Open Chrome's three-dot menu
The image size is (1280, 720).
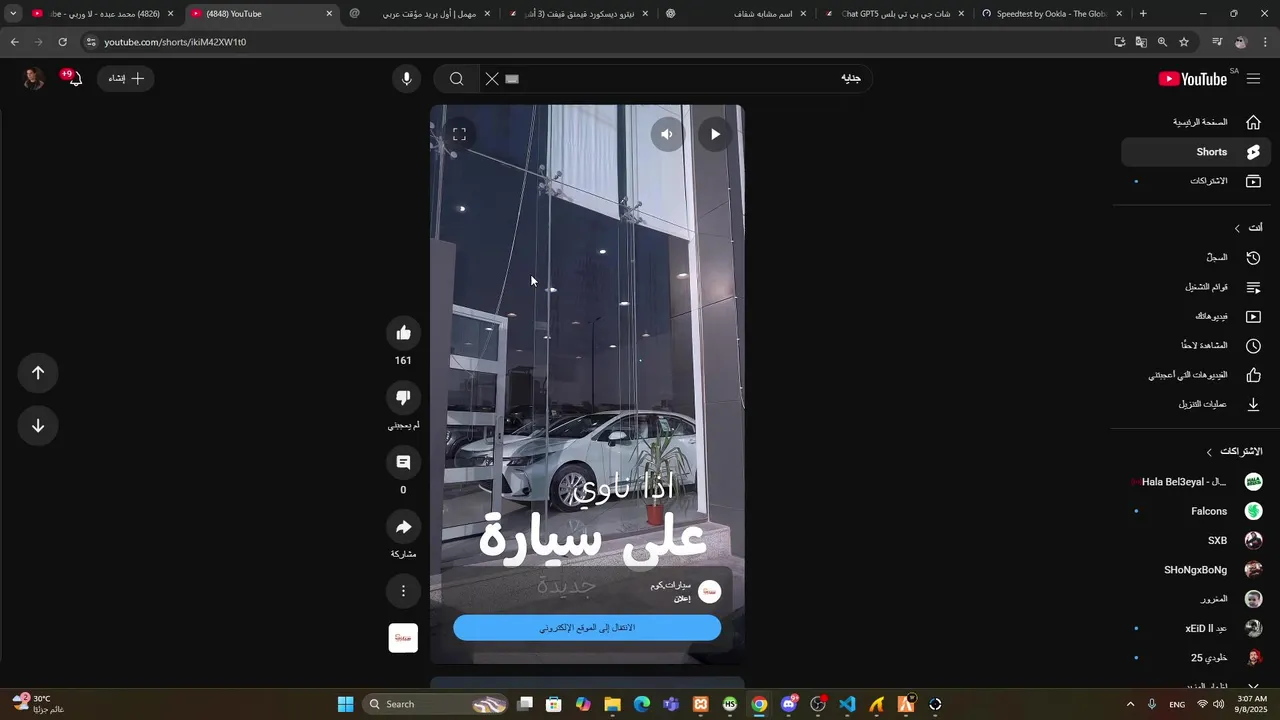pyautogui.click(x=1266, y=42)
